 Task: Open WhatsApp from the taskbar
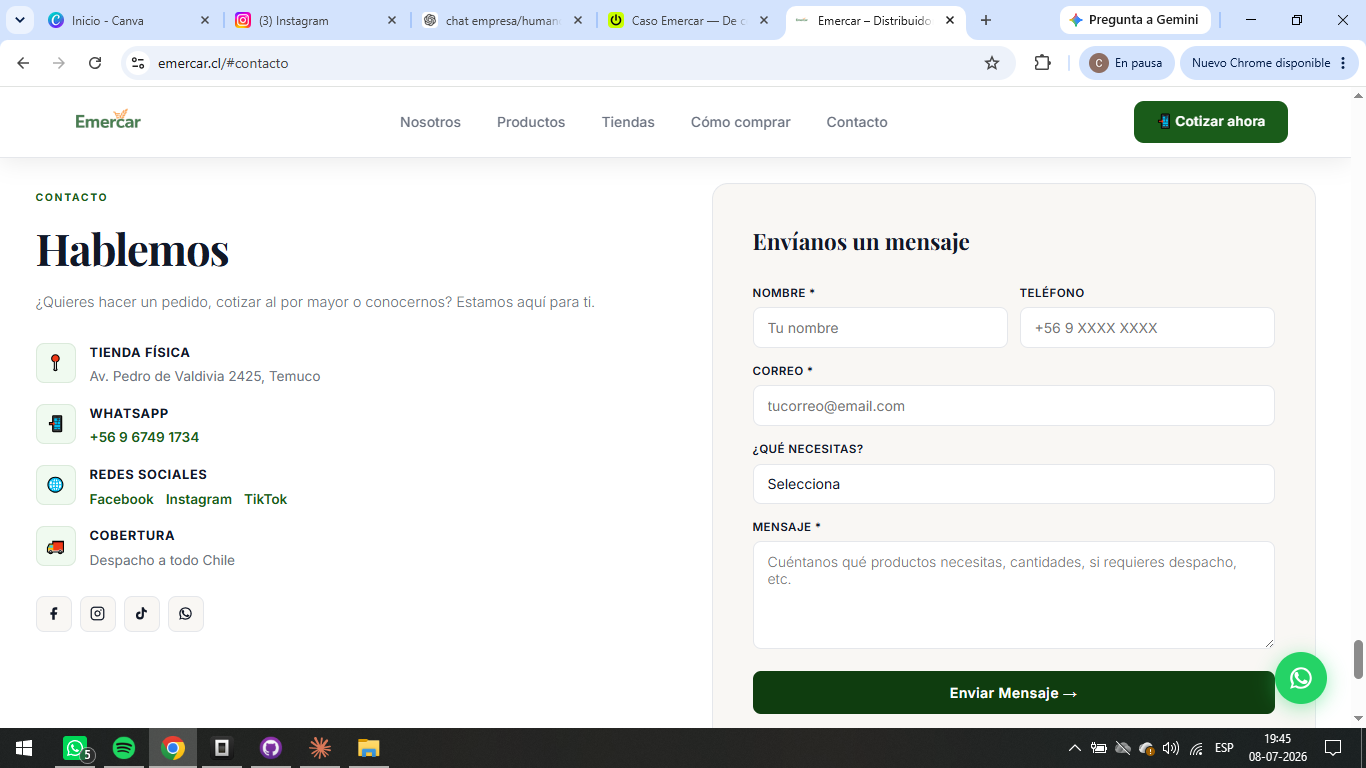tap(75, 748)
